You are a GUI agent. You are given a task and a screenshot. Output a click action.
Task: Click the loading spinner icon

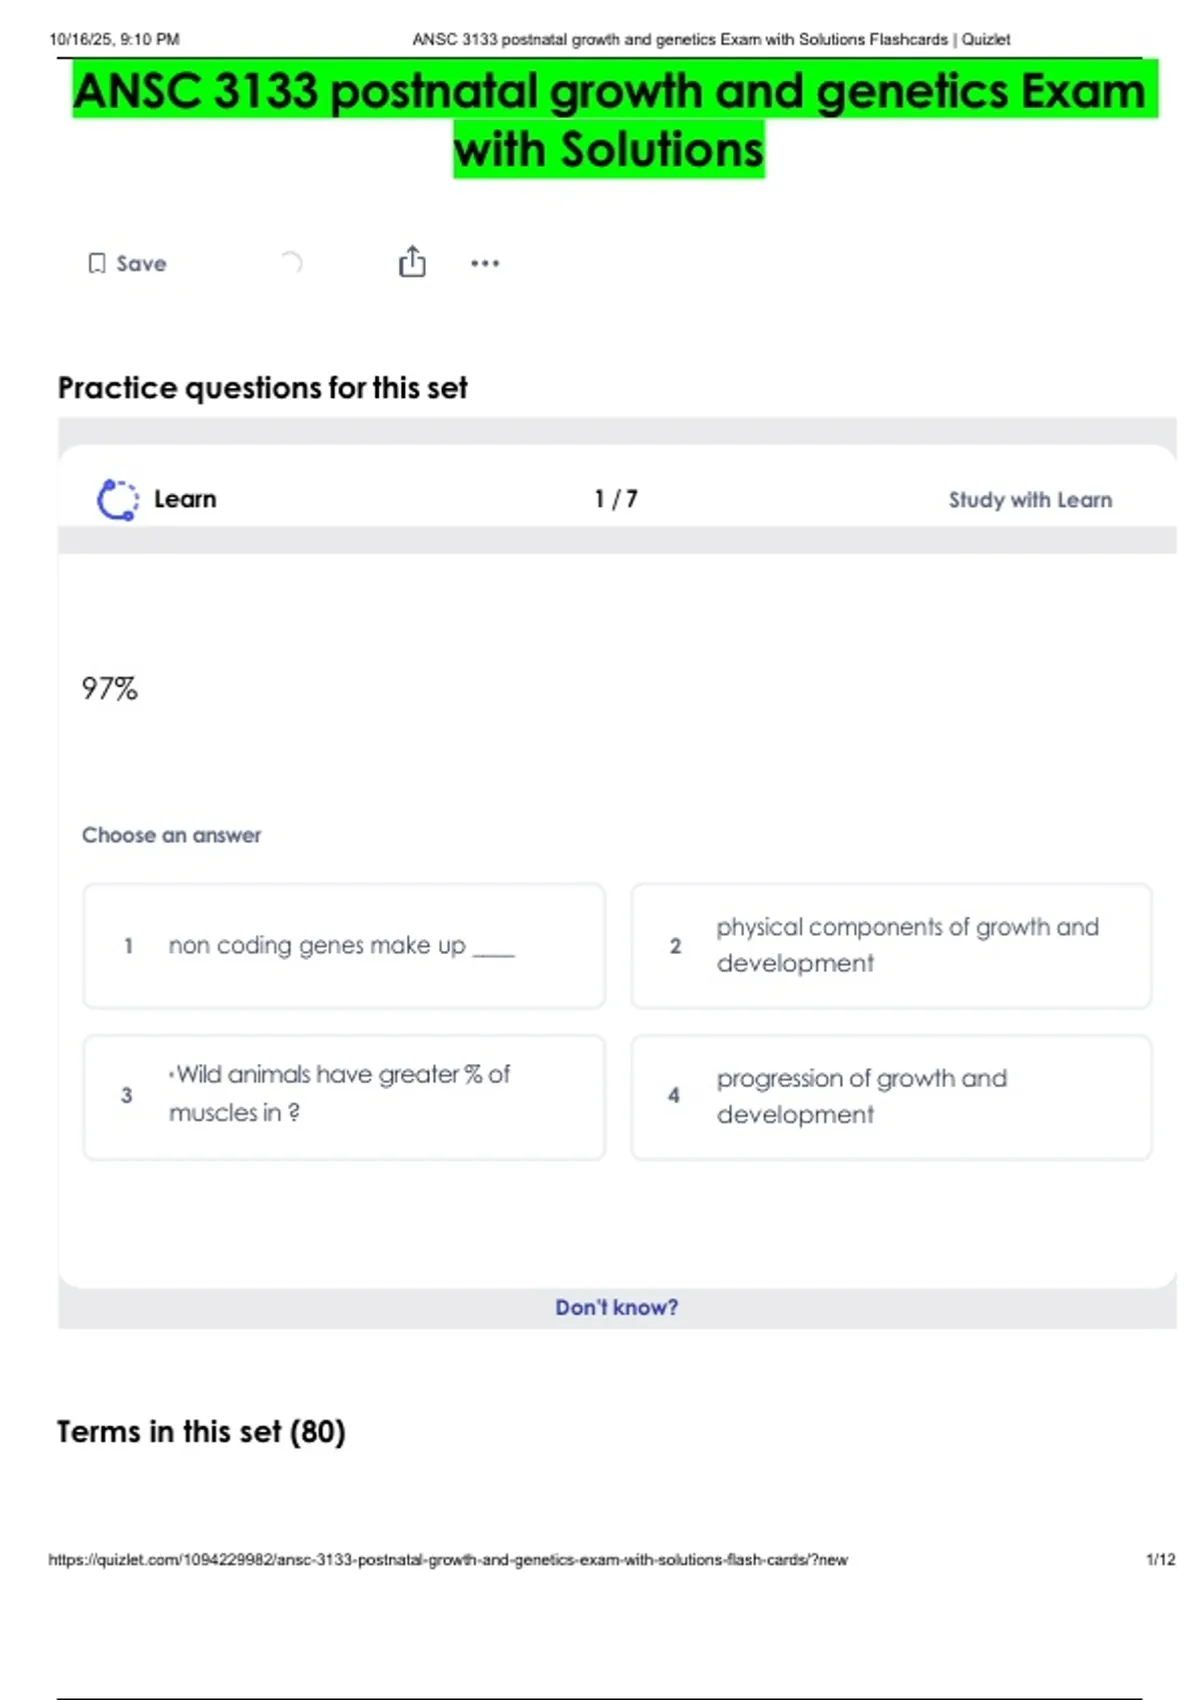(x=291, y=263)
